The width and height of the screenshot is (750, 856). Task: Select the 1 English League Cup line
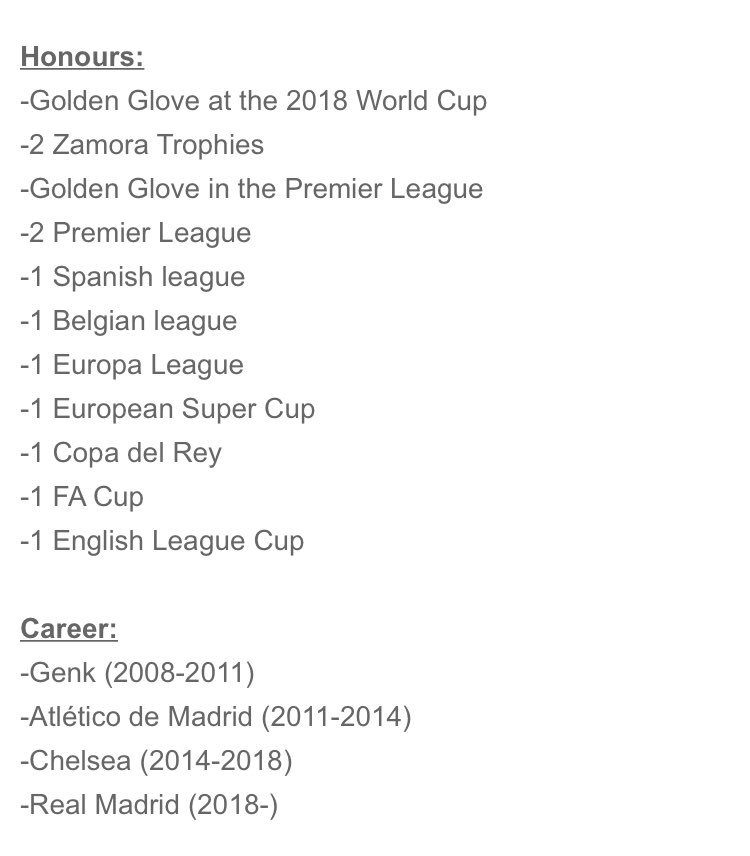pyautogui.click(x=162, y=541)
